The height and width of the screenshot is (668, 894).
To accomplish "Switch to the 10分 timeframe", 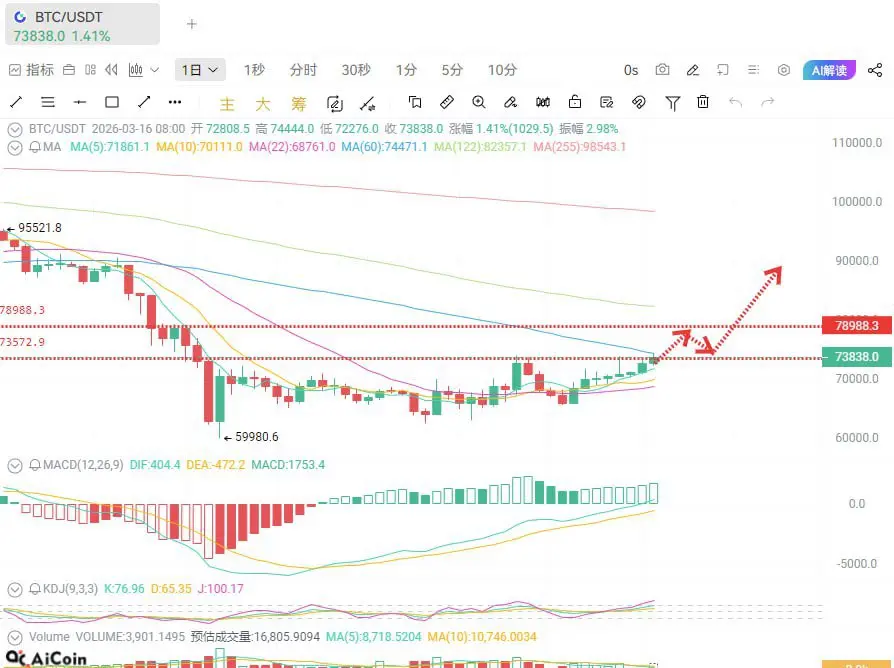I will coord(502,70).
